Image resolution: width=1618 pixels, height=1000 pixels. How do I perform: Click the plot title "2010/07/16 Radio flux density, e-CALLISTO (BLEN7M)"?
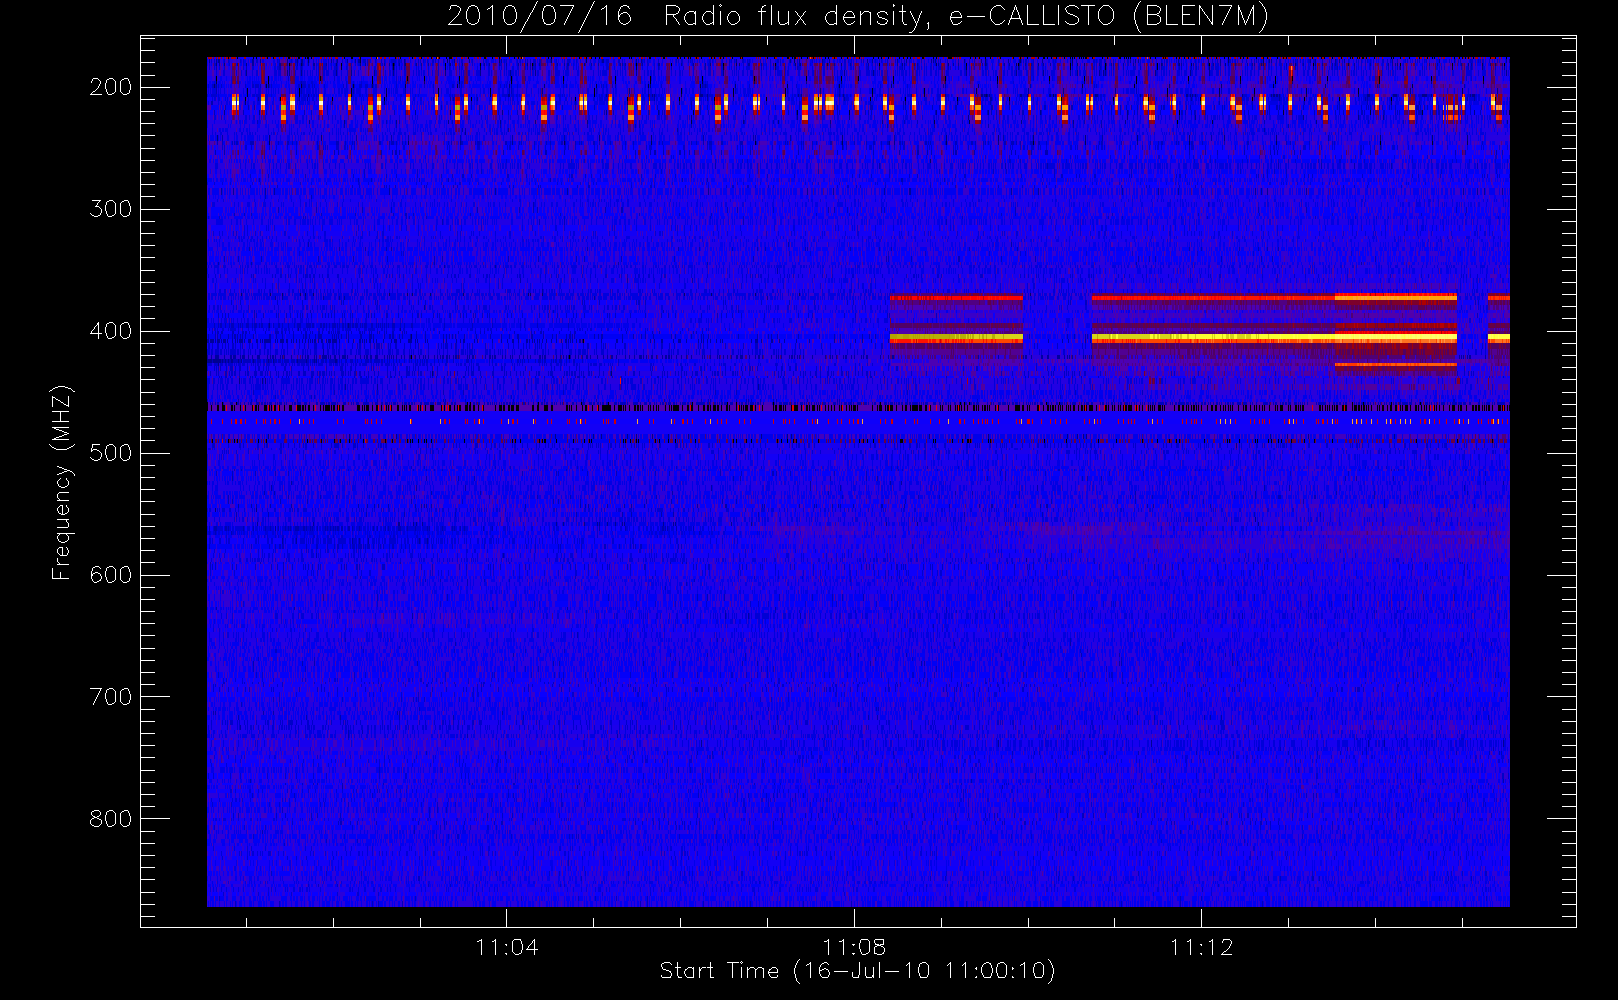pos(858,16)
